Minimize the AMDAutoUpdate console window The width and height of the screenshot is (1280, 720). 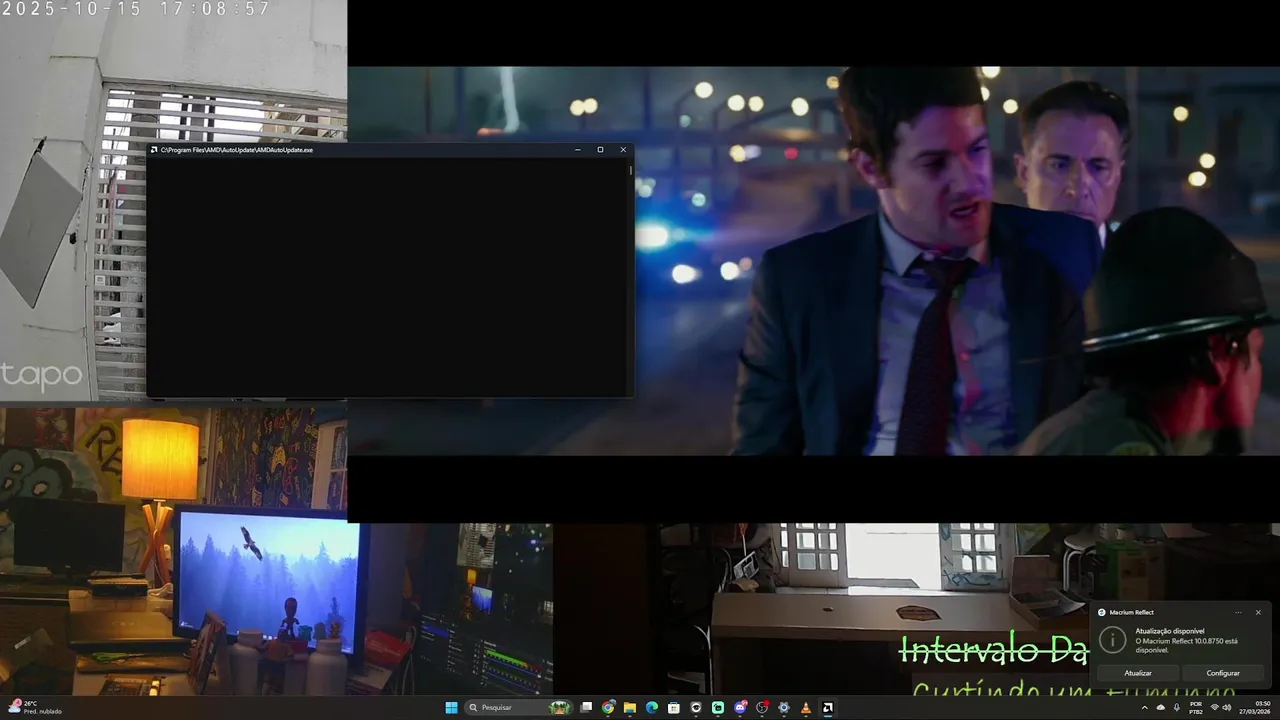(x=578, y=150)
